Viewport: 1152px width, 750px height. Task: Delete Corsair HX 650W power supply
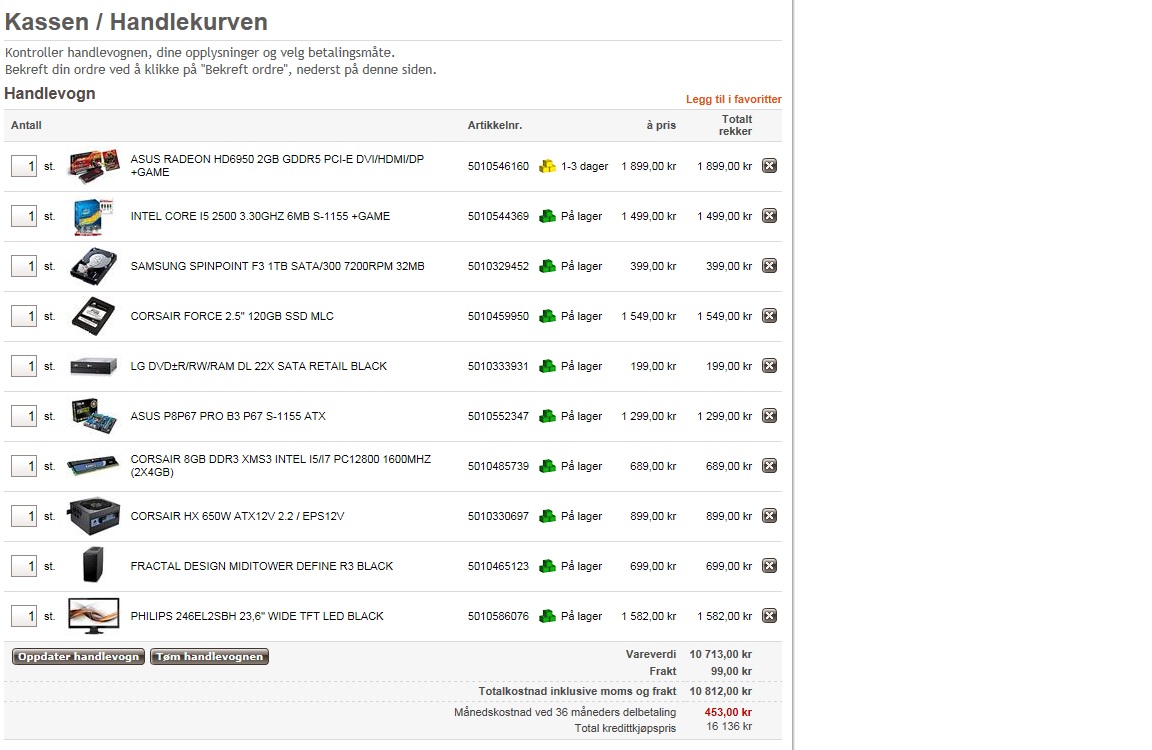click(769, 516)
